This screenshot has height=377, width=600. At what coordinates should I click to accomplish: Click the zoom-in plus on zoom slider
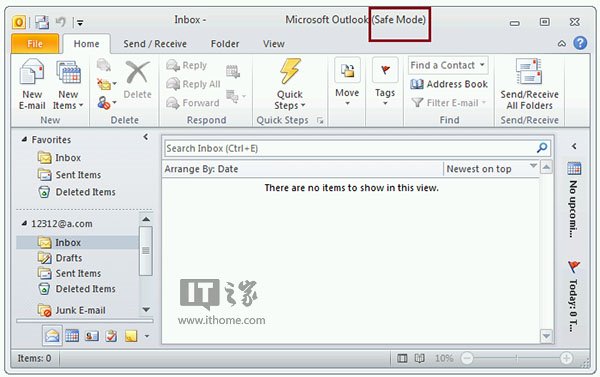tap(566, 358)
